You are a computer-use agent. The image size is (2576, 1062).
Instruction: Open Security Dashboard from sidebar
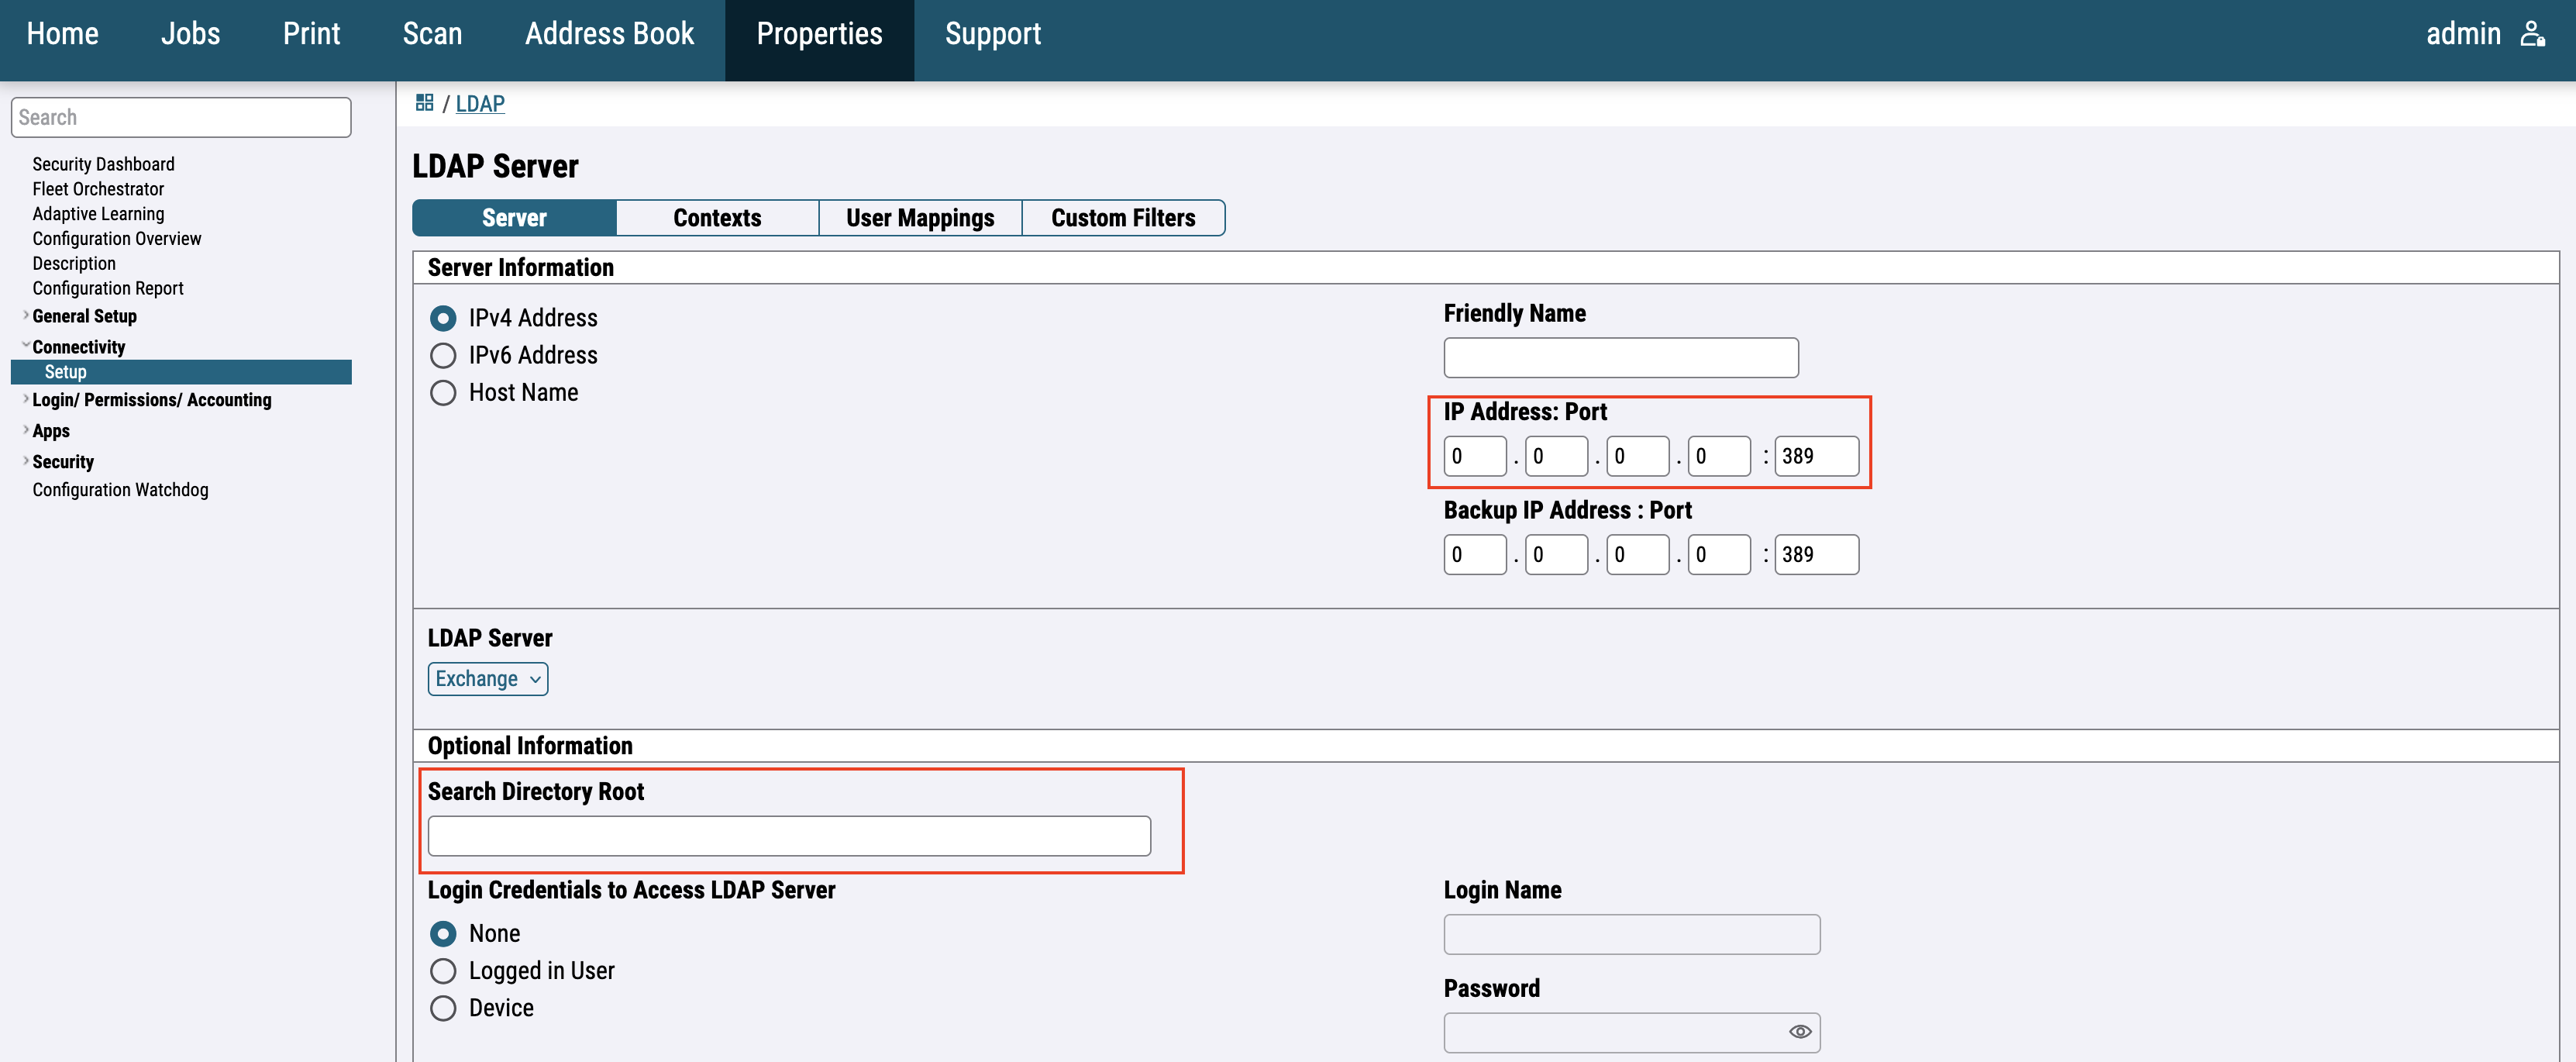103,164
